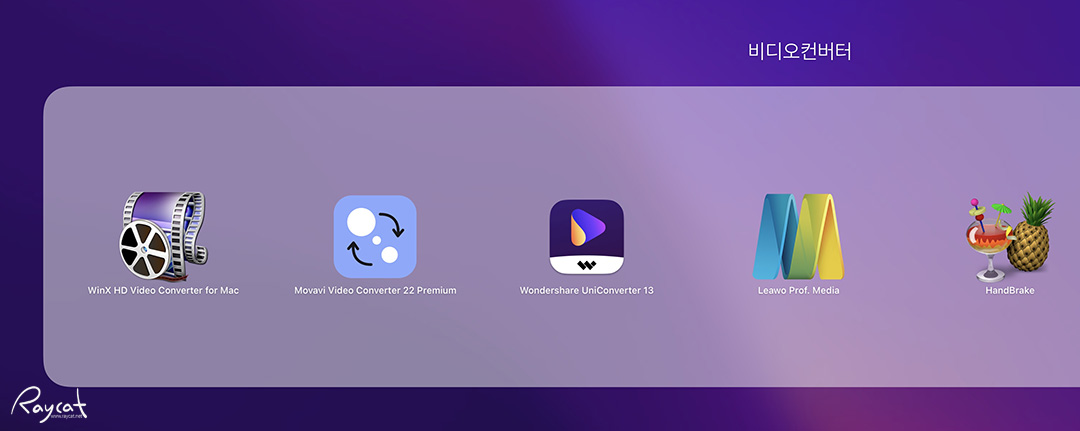1080x431 pixels.
Task: Click the label Wondershare UniConverter 13
Action: coord(586,291)
